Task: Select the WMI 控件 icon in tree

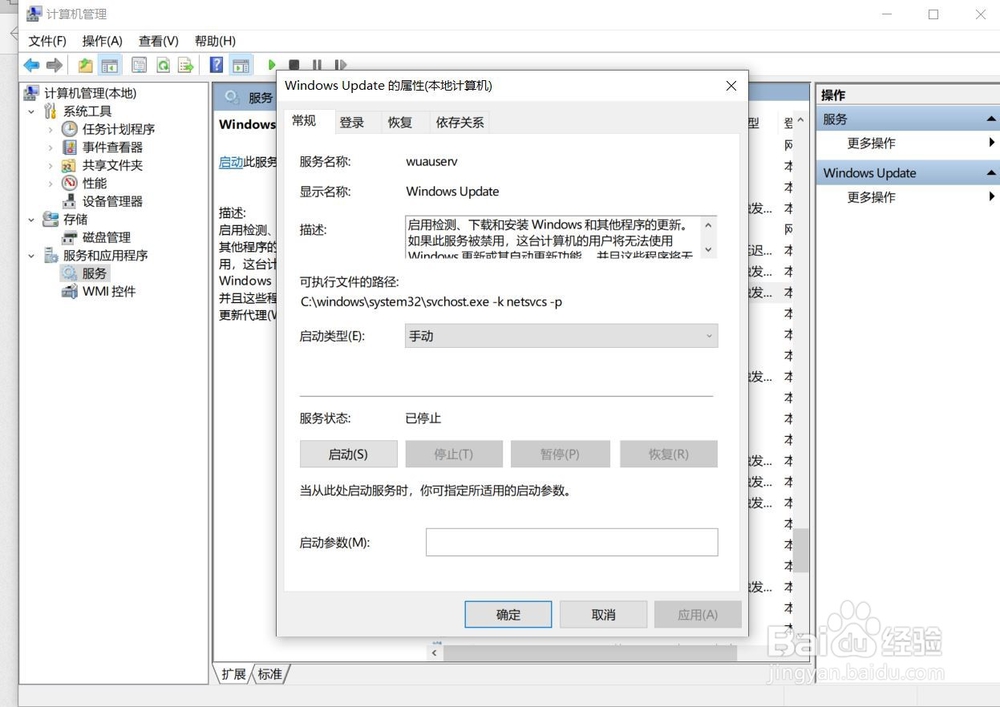Action: pos(69,291)
